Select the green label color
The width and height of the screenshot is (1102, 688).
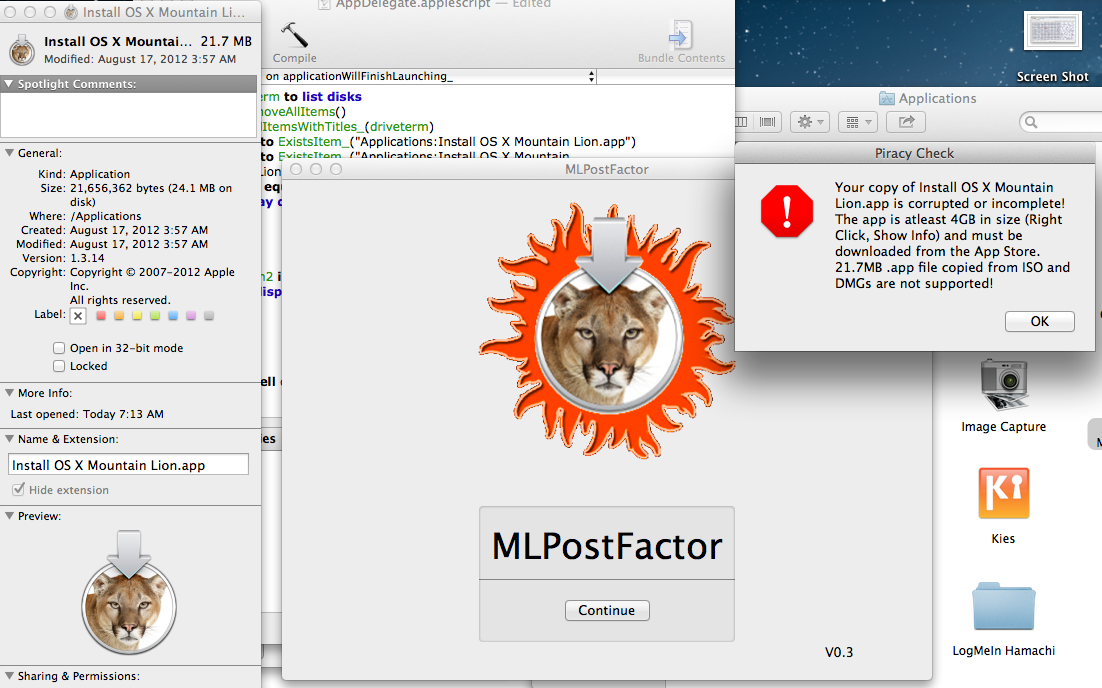155,316
